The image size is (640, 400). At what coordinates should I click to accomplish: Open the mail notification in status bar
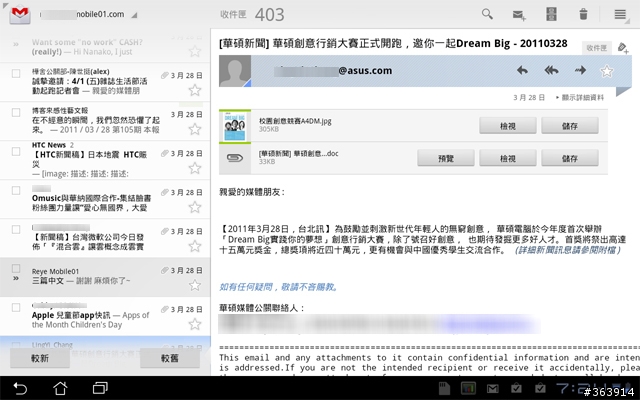click(492, 389)
